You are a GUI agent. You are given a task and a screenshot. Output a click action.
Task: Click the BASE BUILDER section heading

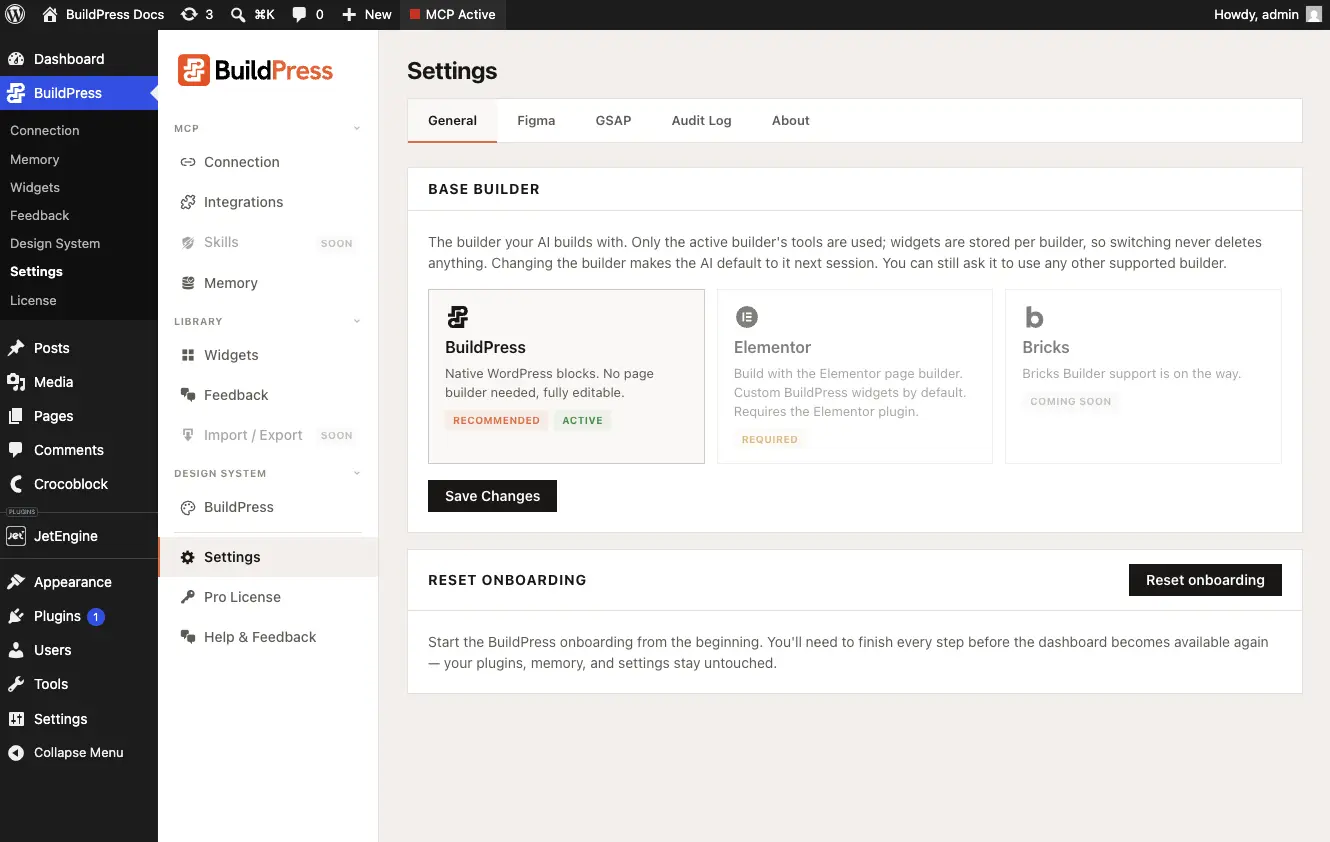point(484,189)
